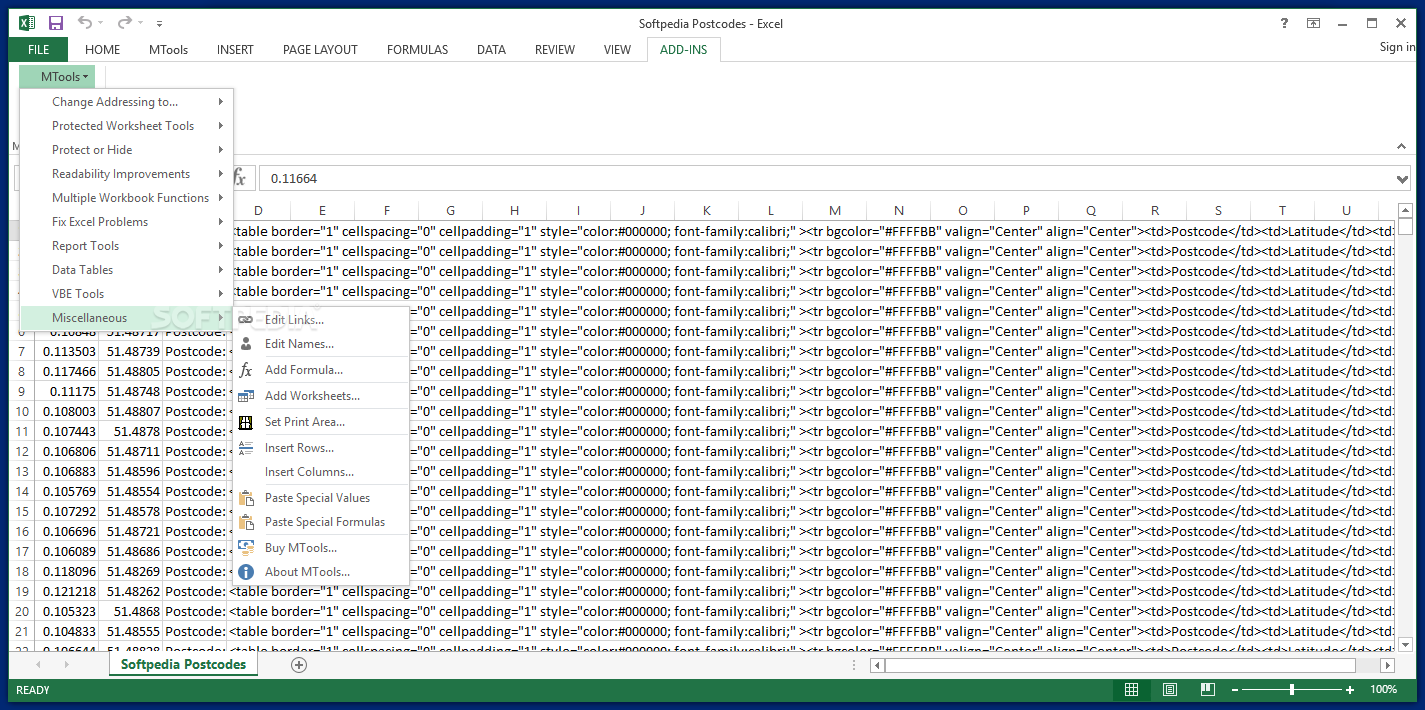
Task: Expand Data Tables submenu
Action: click(126, 270)
